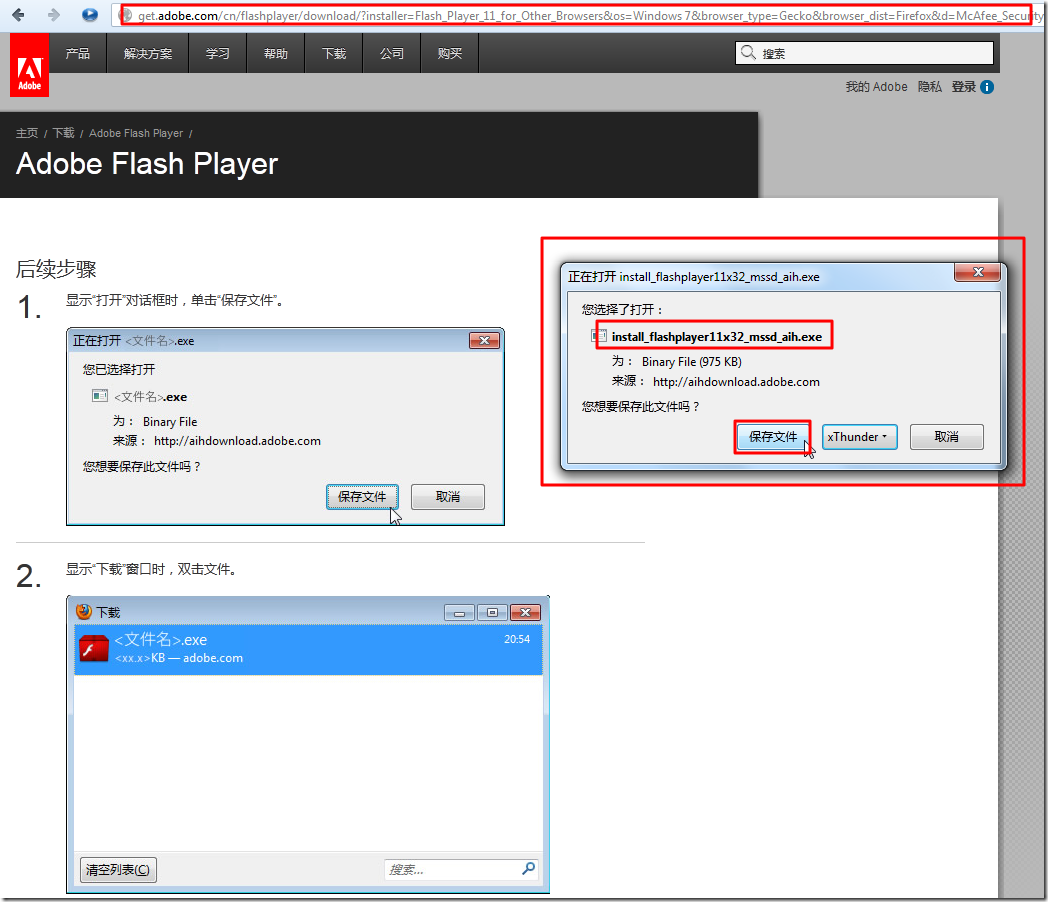
Task: Click the blue go button beside address bar
Action: [x=90, y=15]
